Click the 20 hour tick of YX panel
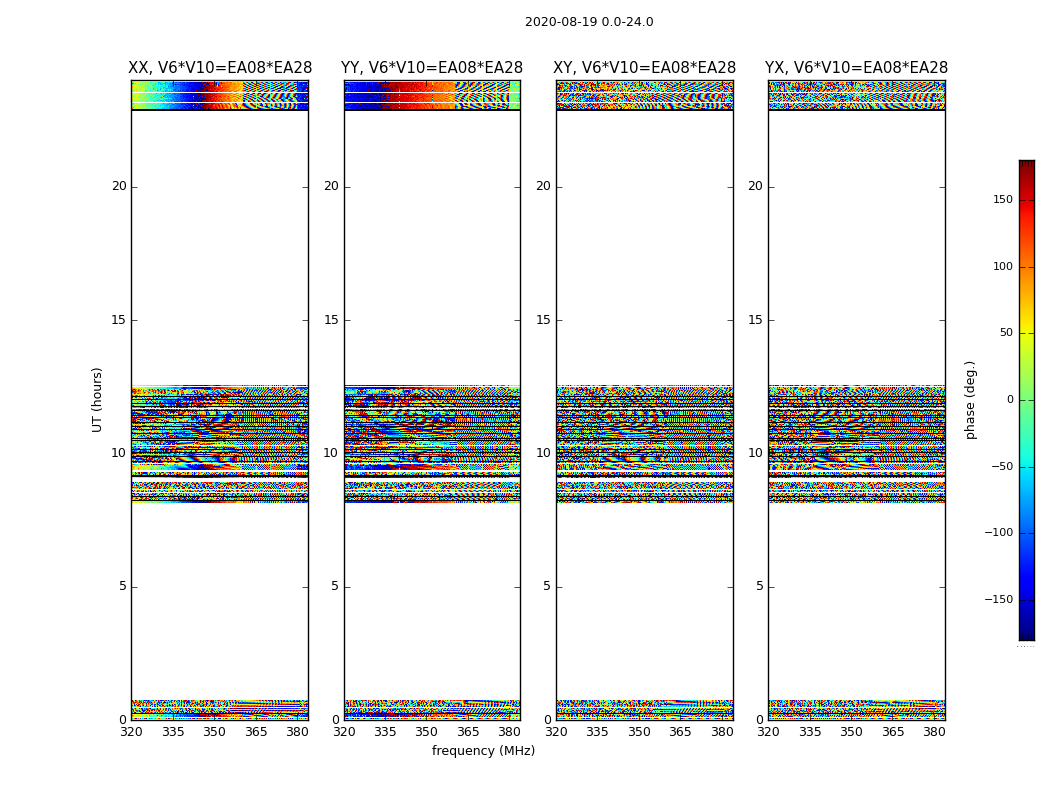The image size is (1050, 800). (x=755, y=186)
